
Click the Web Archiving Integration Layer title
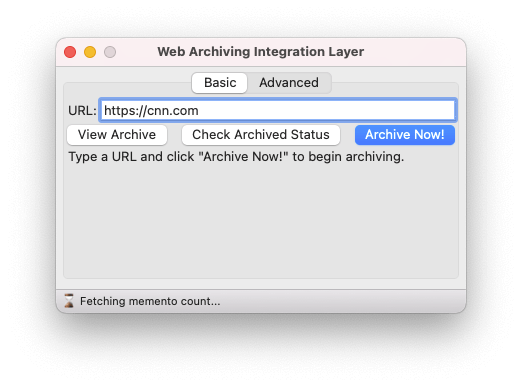coord(261,52)
